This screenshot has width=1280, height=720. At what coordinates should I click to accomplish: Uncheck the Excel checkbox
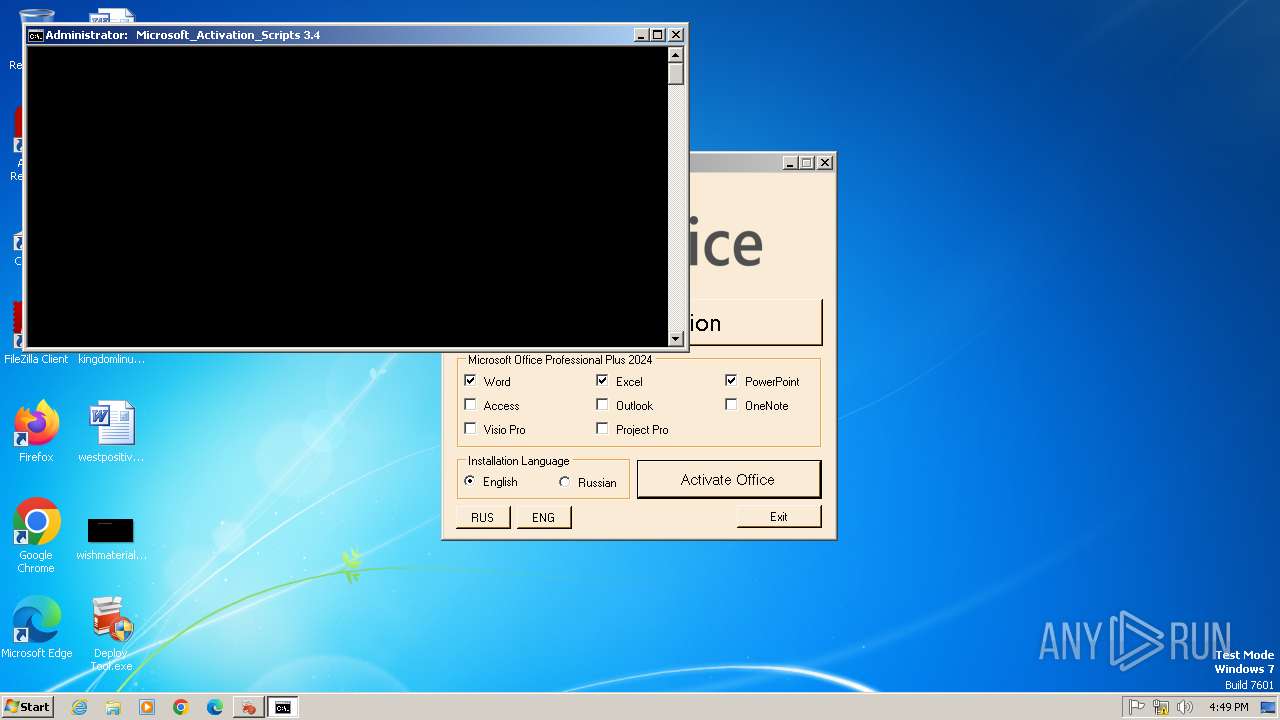pyautogui.click(x=602, y=381)
